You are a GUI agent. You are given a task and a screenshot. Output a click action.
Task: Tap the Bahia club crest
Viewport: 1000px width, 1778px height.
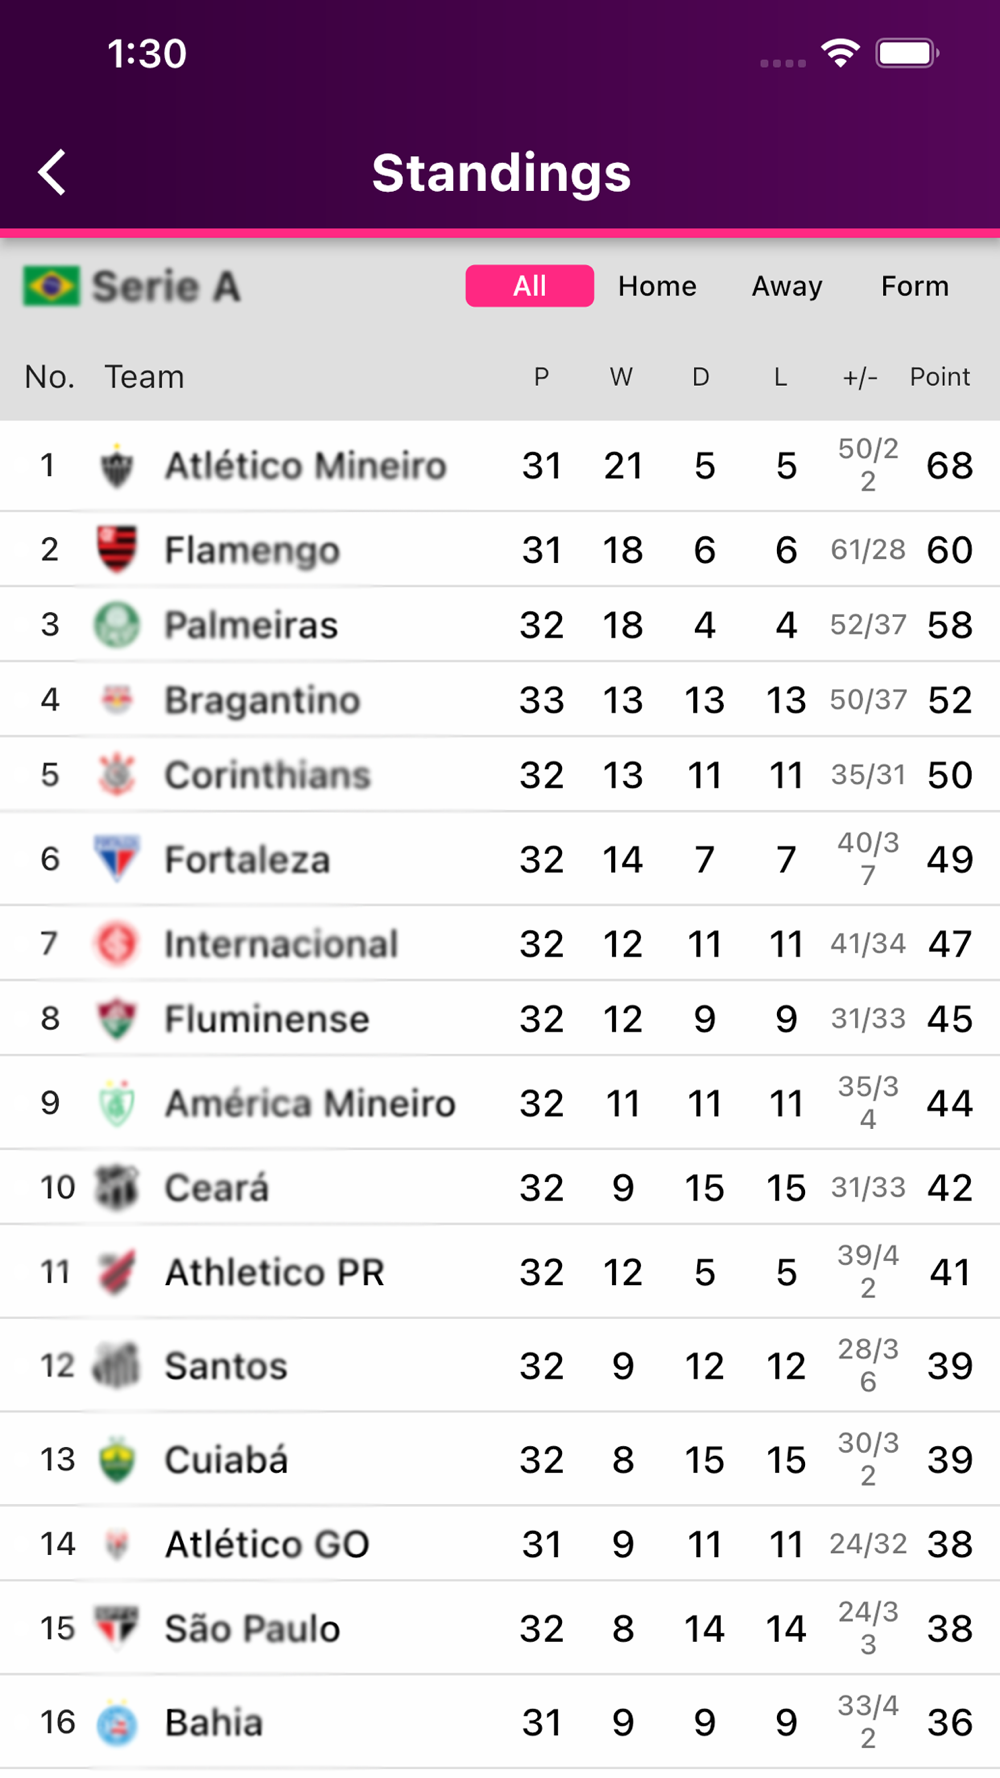tap(117, 1722)
